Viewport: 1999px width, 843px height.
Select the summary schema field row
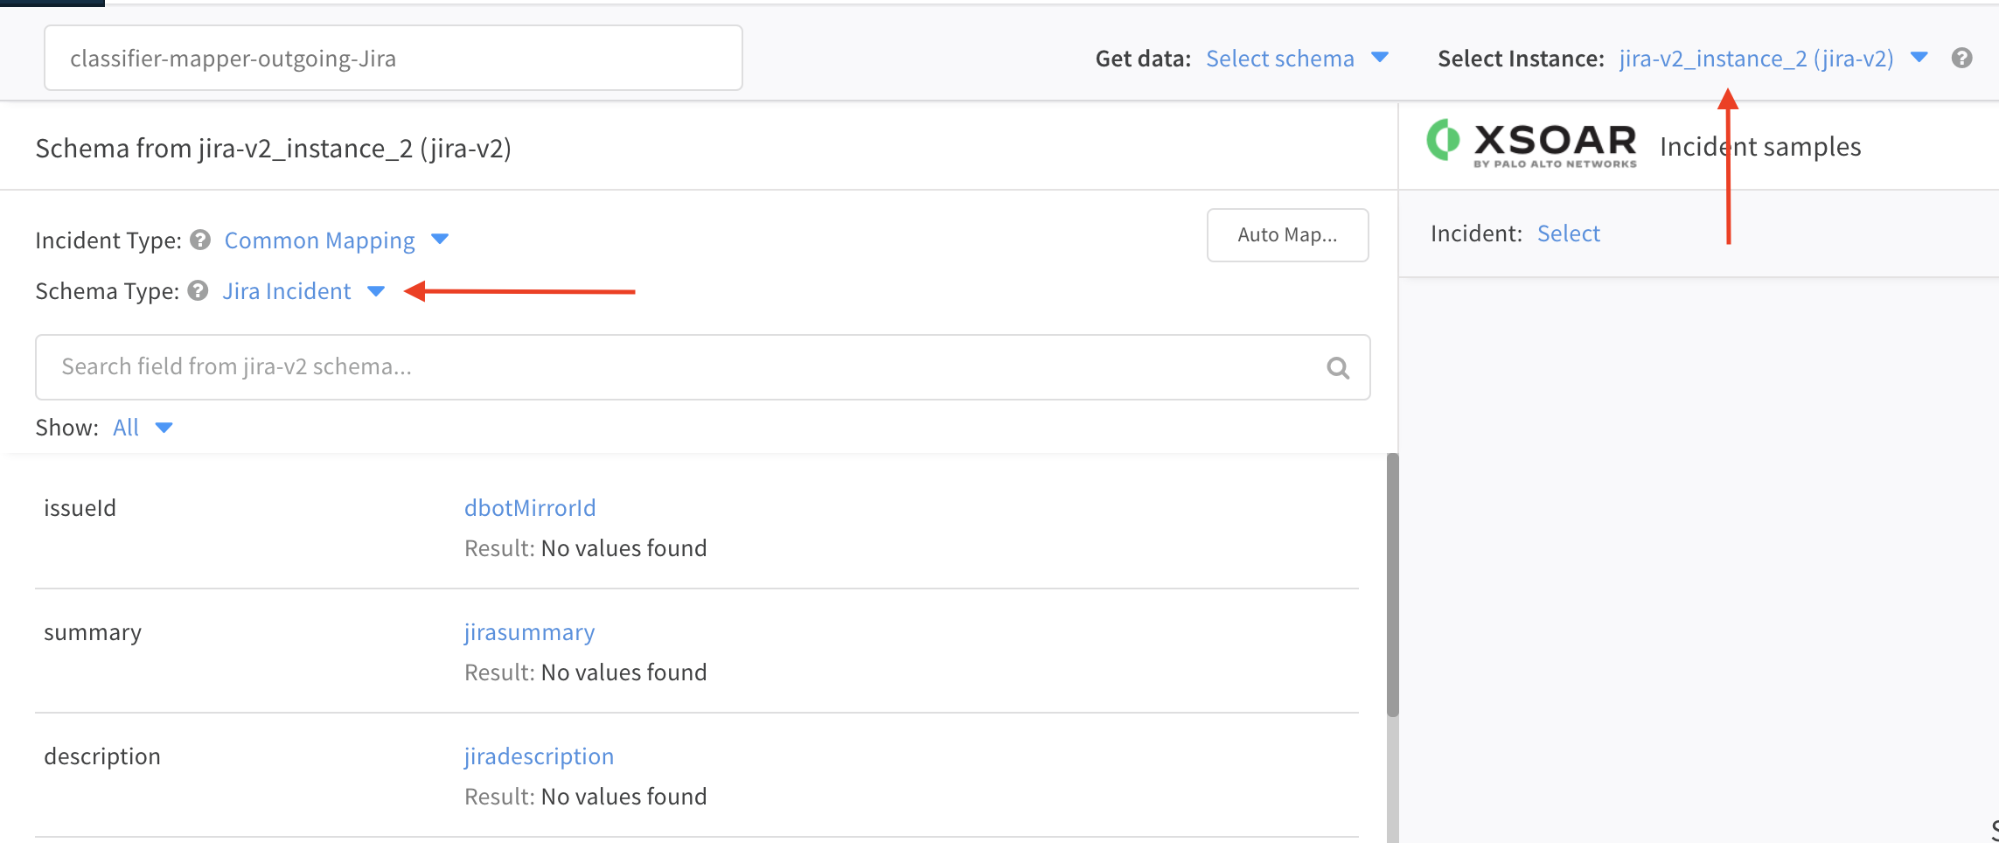pyautogui.click(x=93, y=633)
